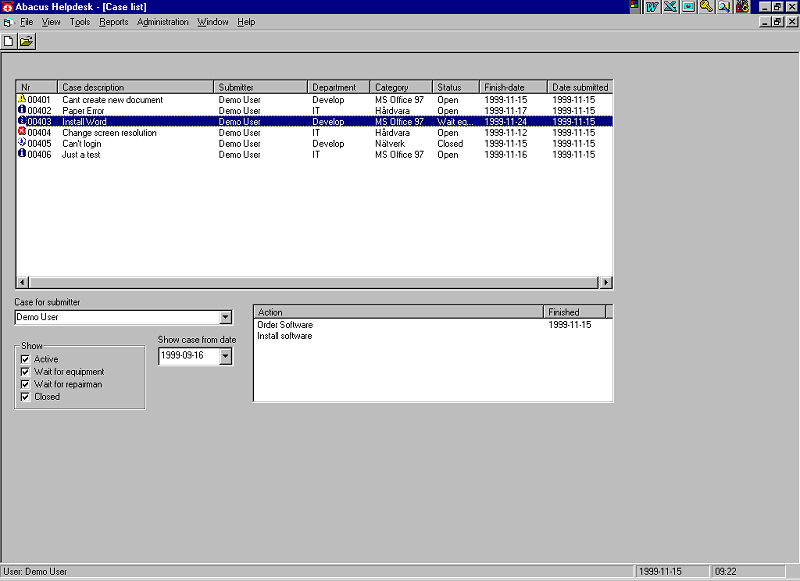The height and width of the screenshot is (581, 800).
Task: Click the case list left scroll arrow
Action: pos(22,282)
